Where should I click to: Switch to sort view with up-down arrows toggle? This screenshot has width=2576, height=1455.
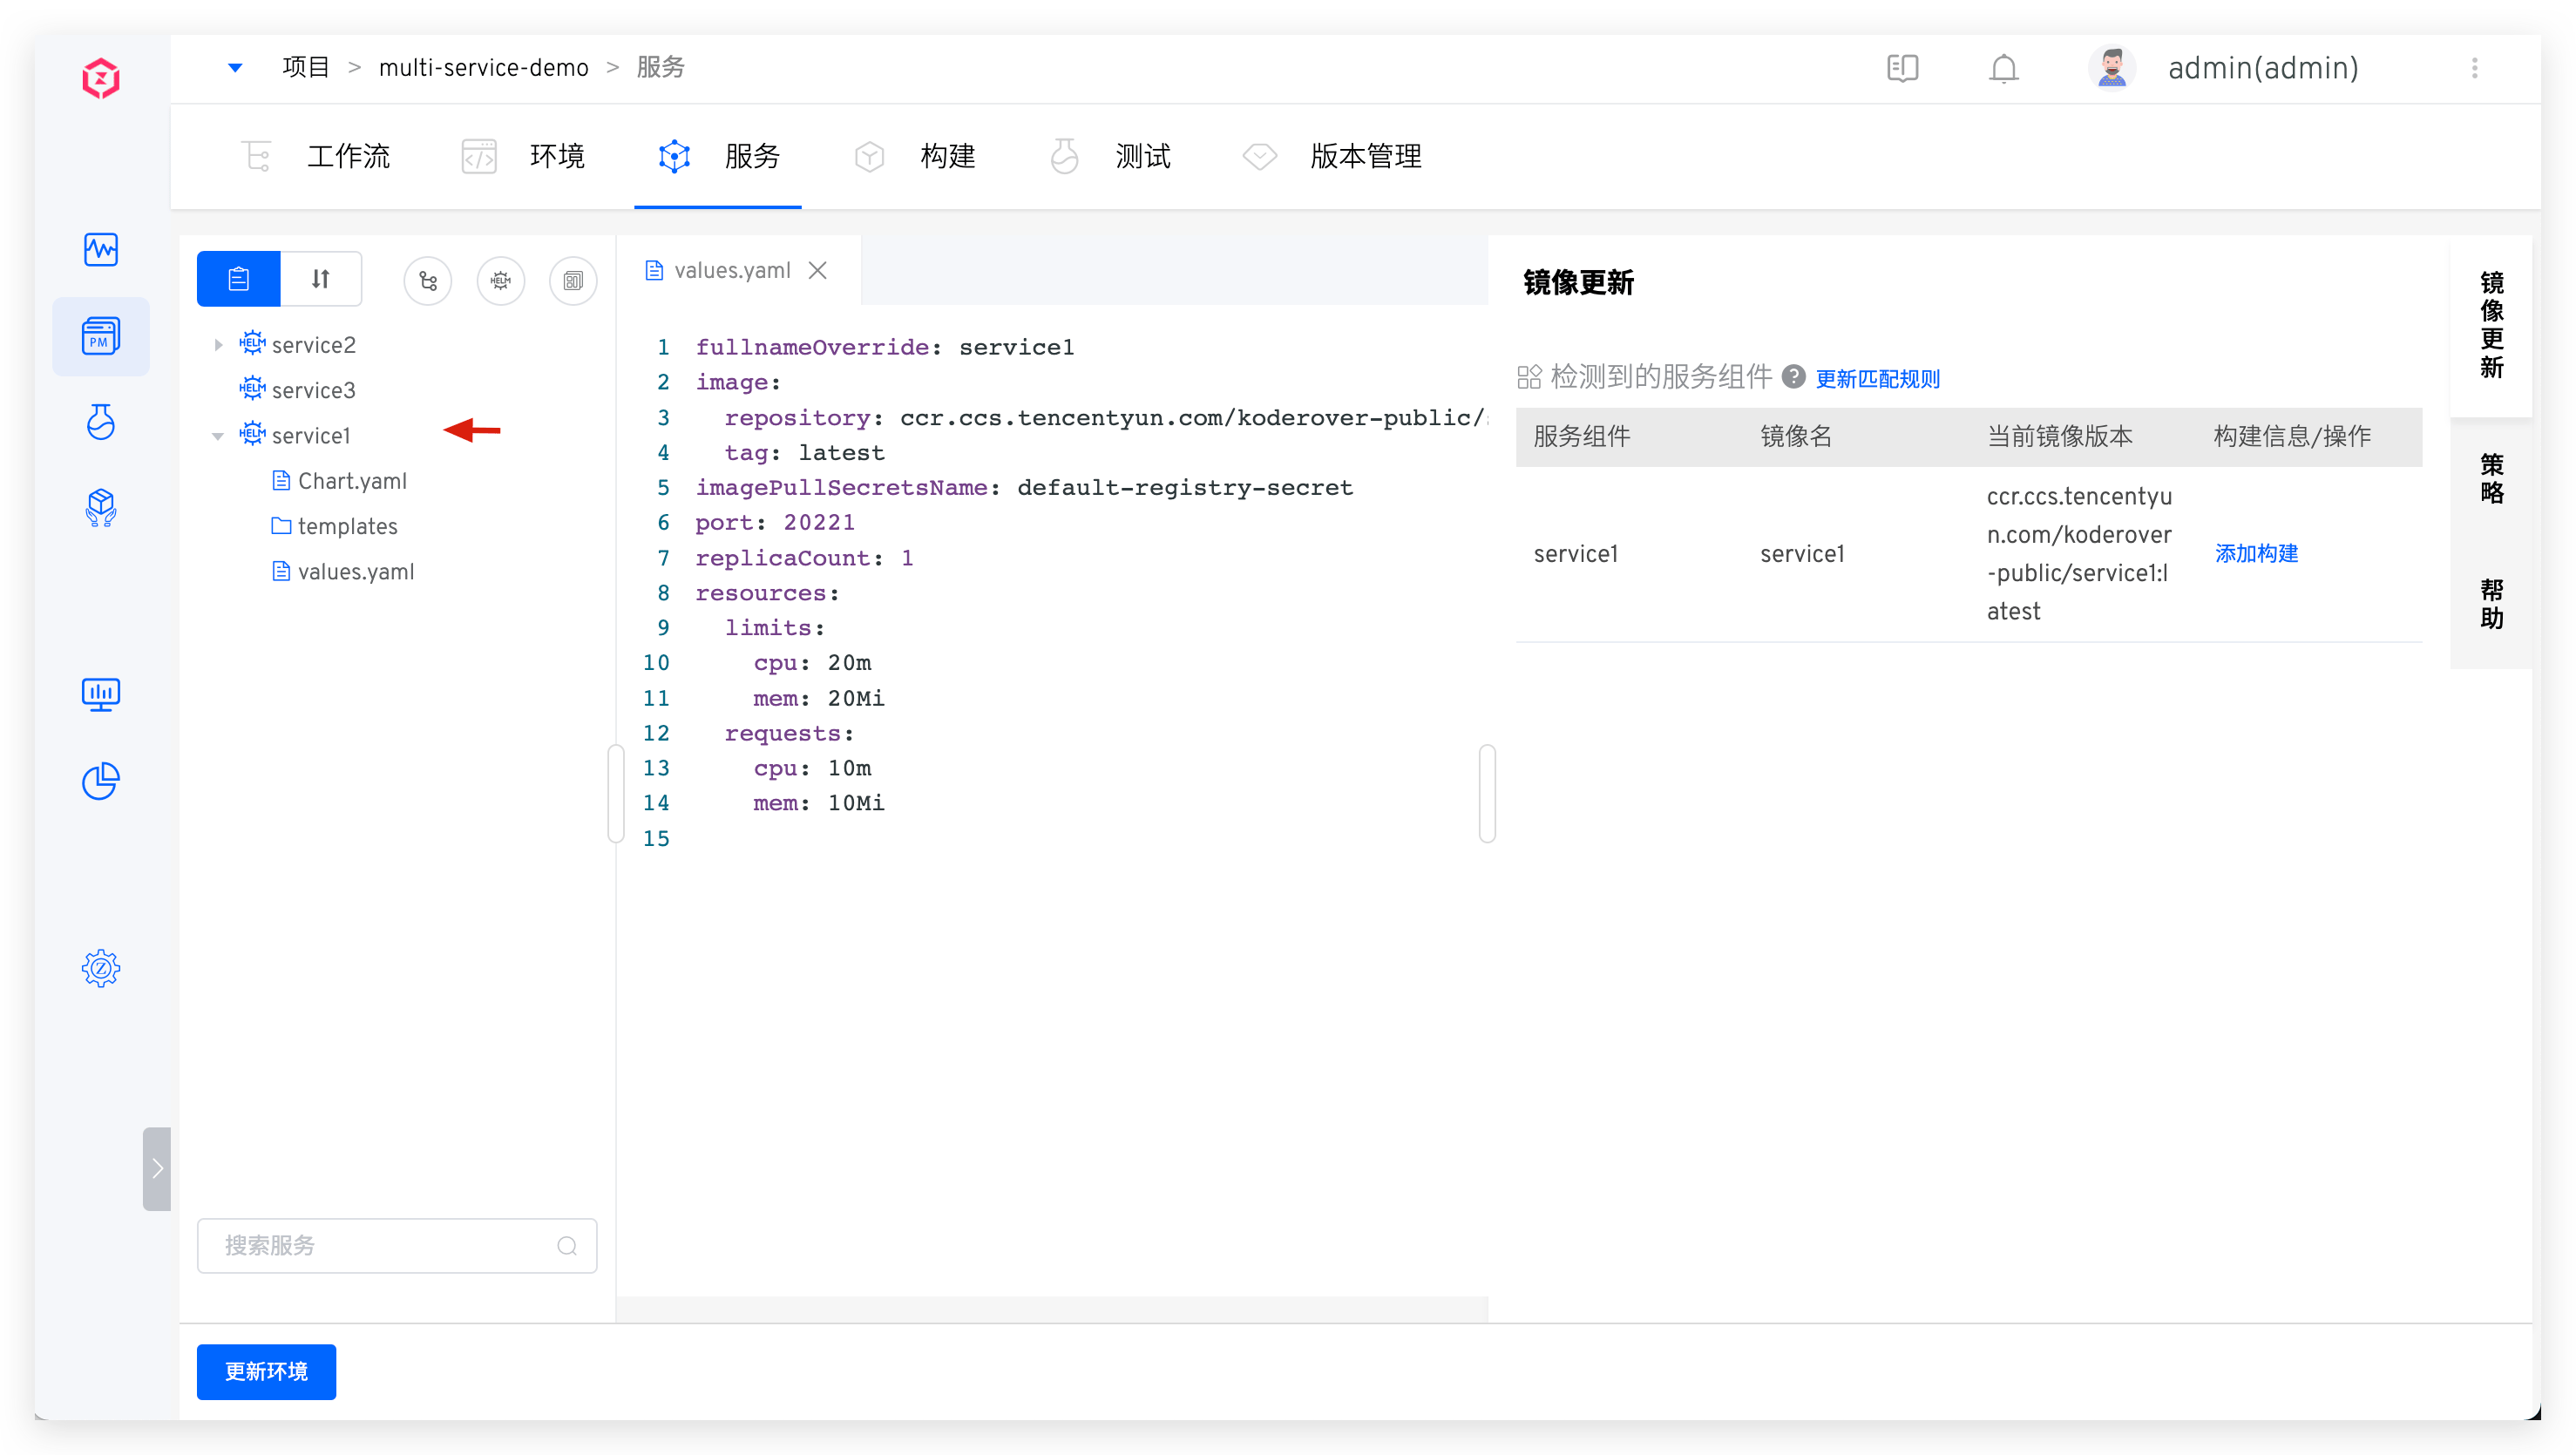tap(320, 278)
